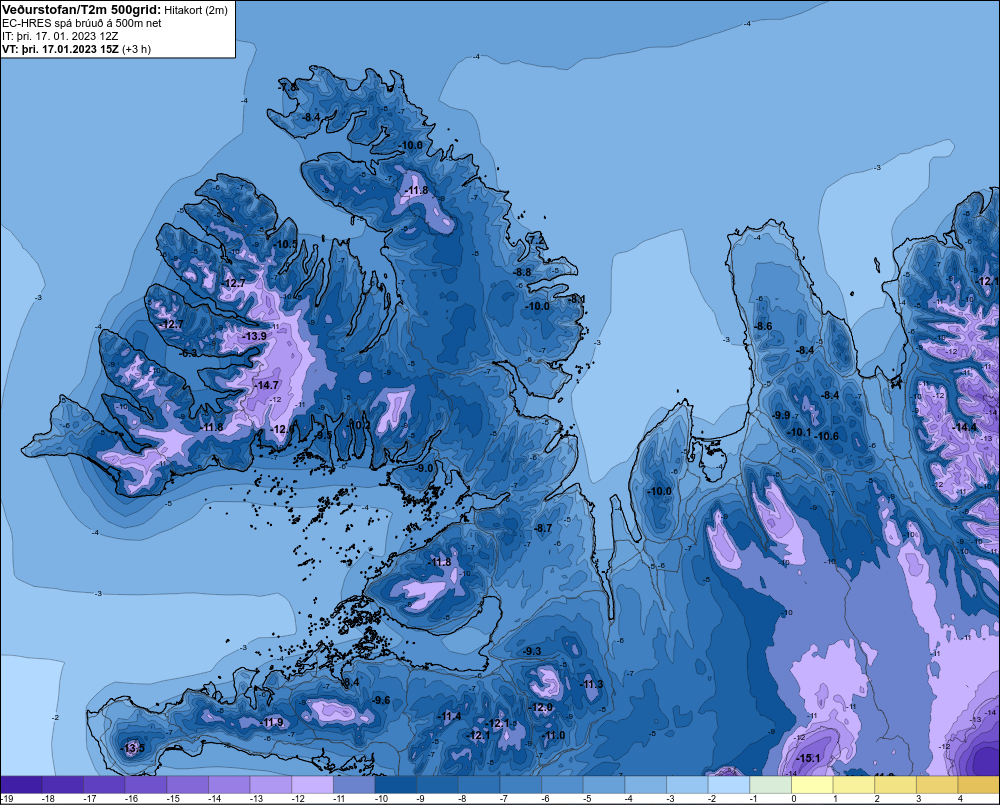Click the -9.5 temperature value

323,436
